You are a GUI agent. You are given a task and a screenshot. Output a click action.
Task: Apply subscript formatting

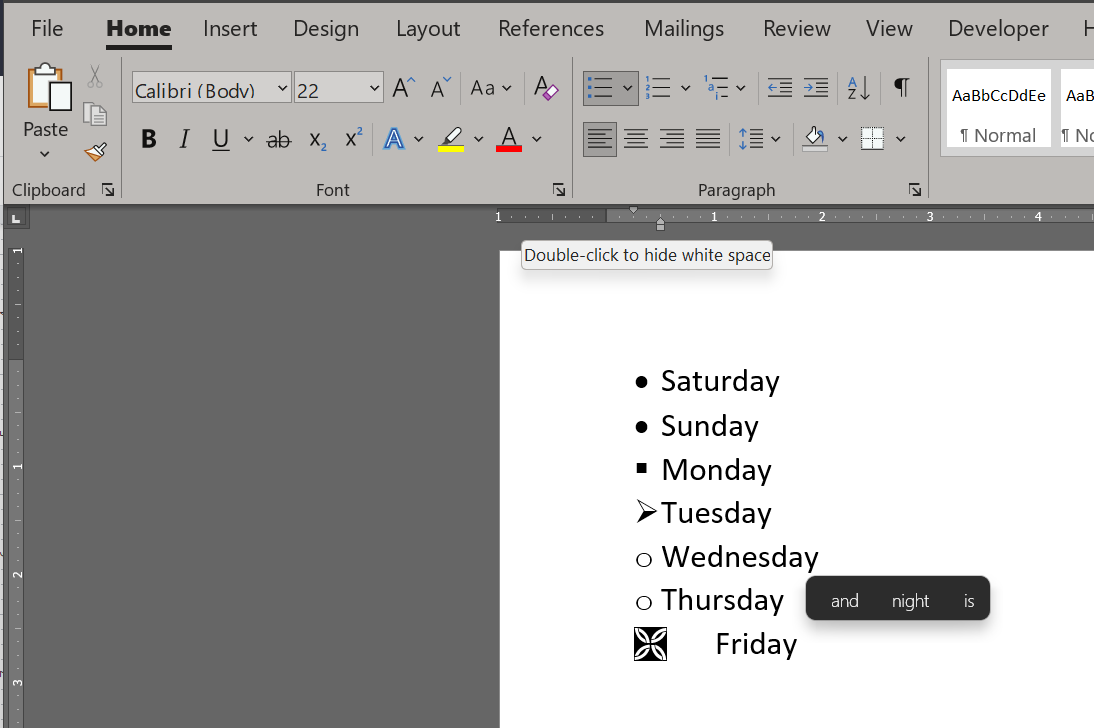(x=317, y=140)
